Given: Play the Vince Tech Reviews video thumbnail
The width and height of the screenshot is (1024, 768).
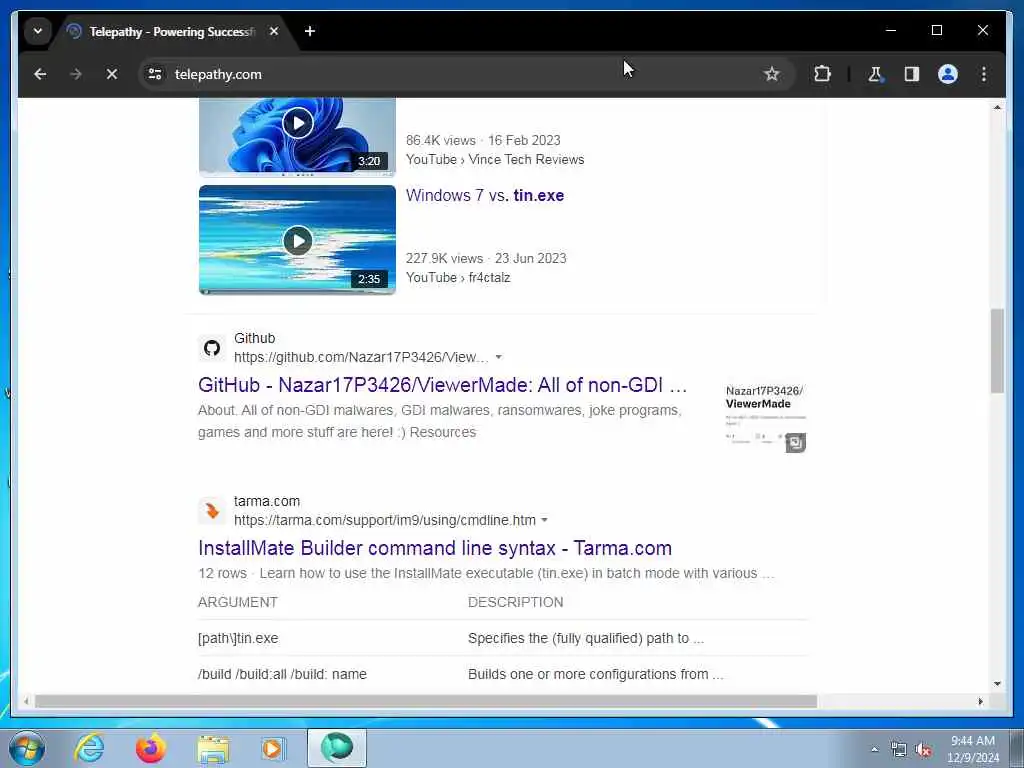Looking at the screenshot, I should pos(297,136).
